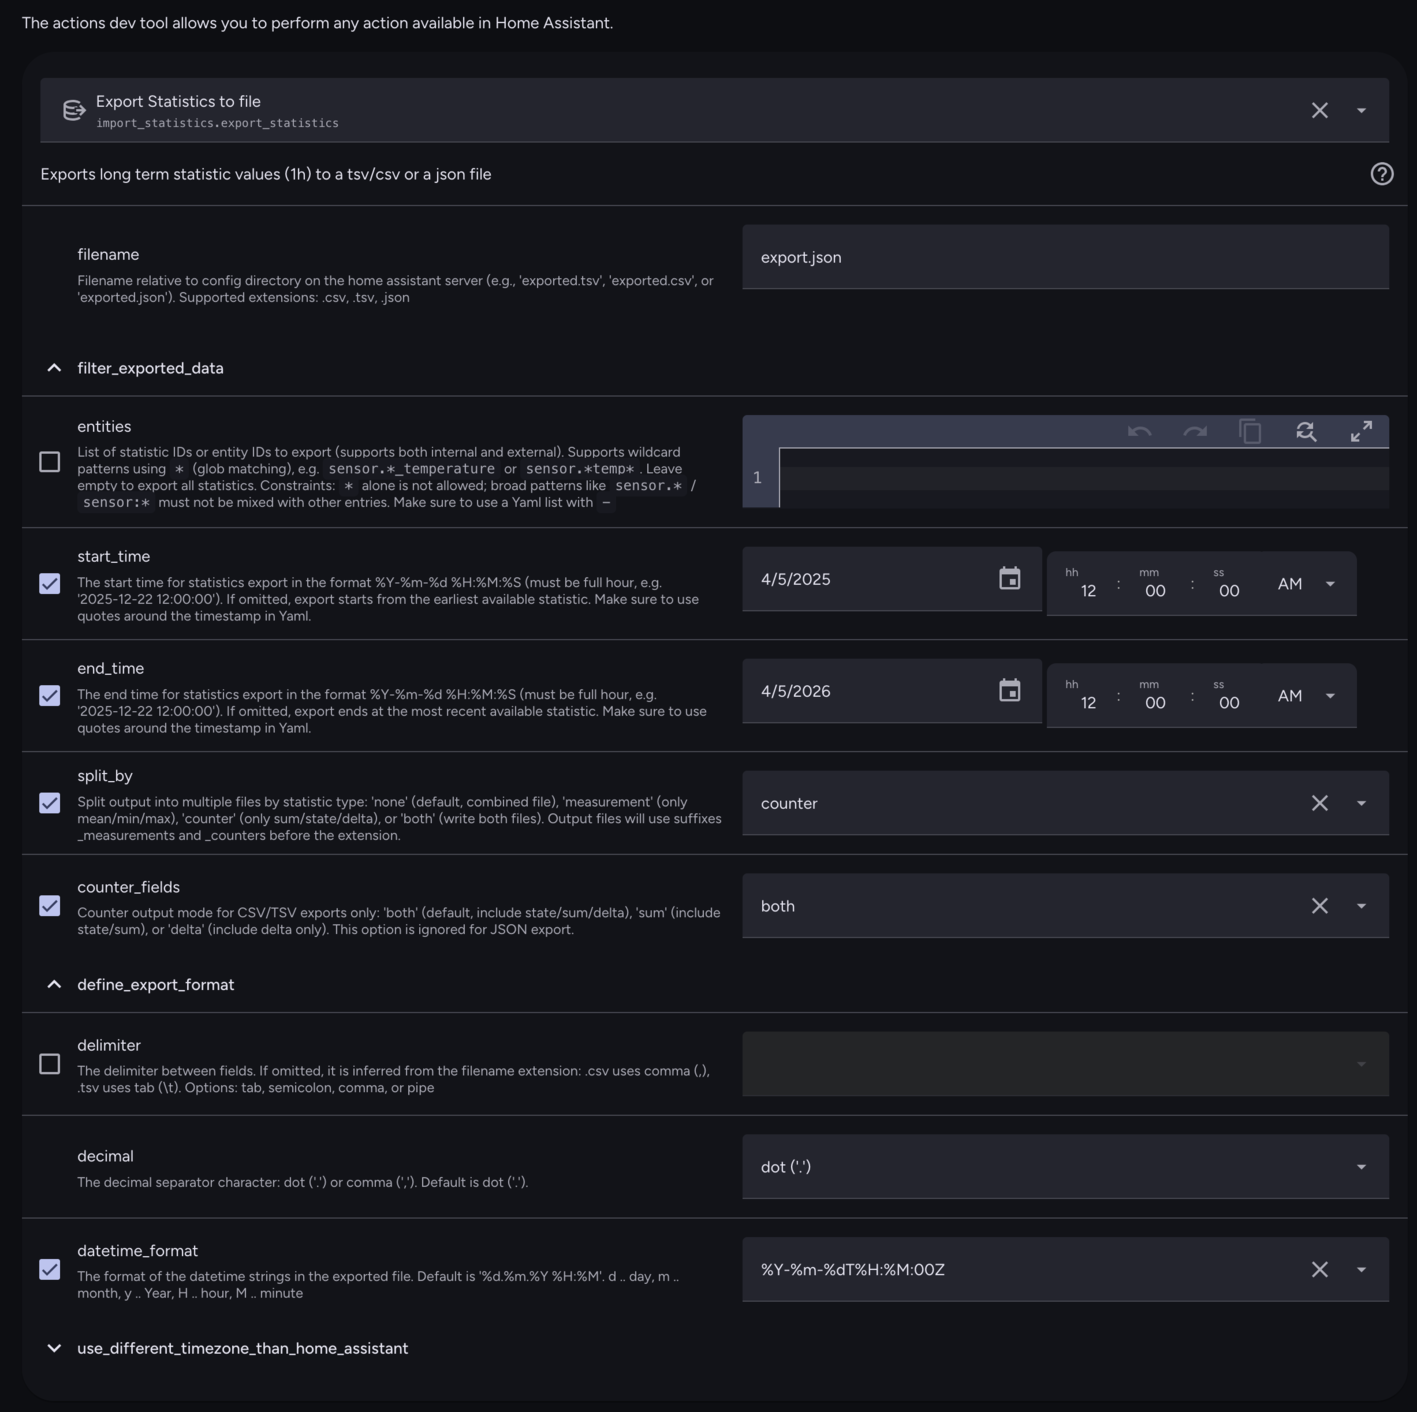Click the Export Statistics service icon

tap(73, 110)
